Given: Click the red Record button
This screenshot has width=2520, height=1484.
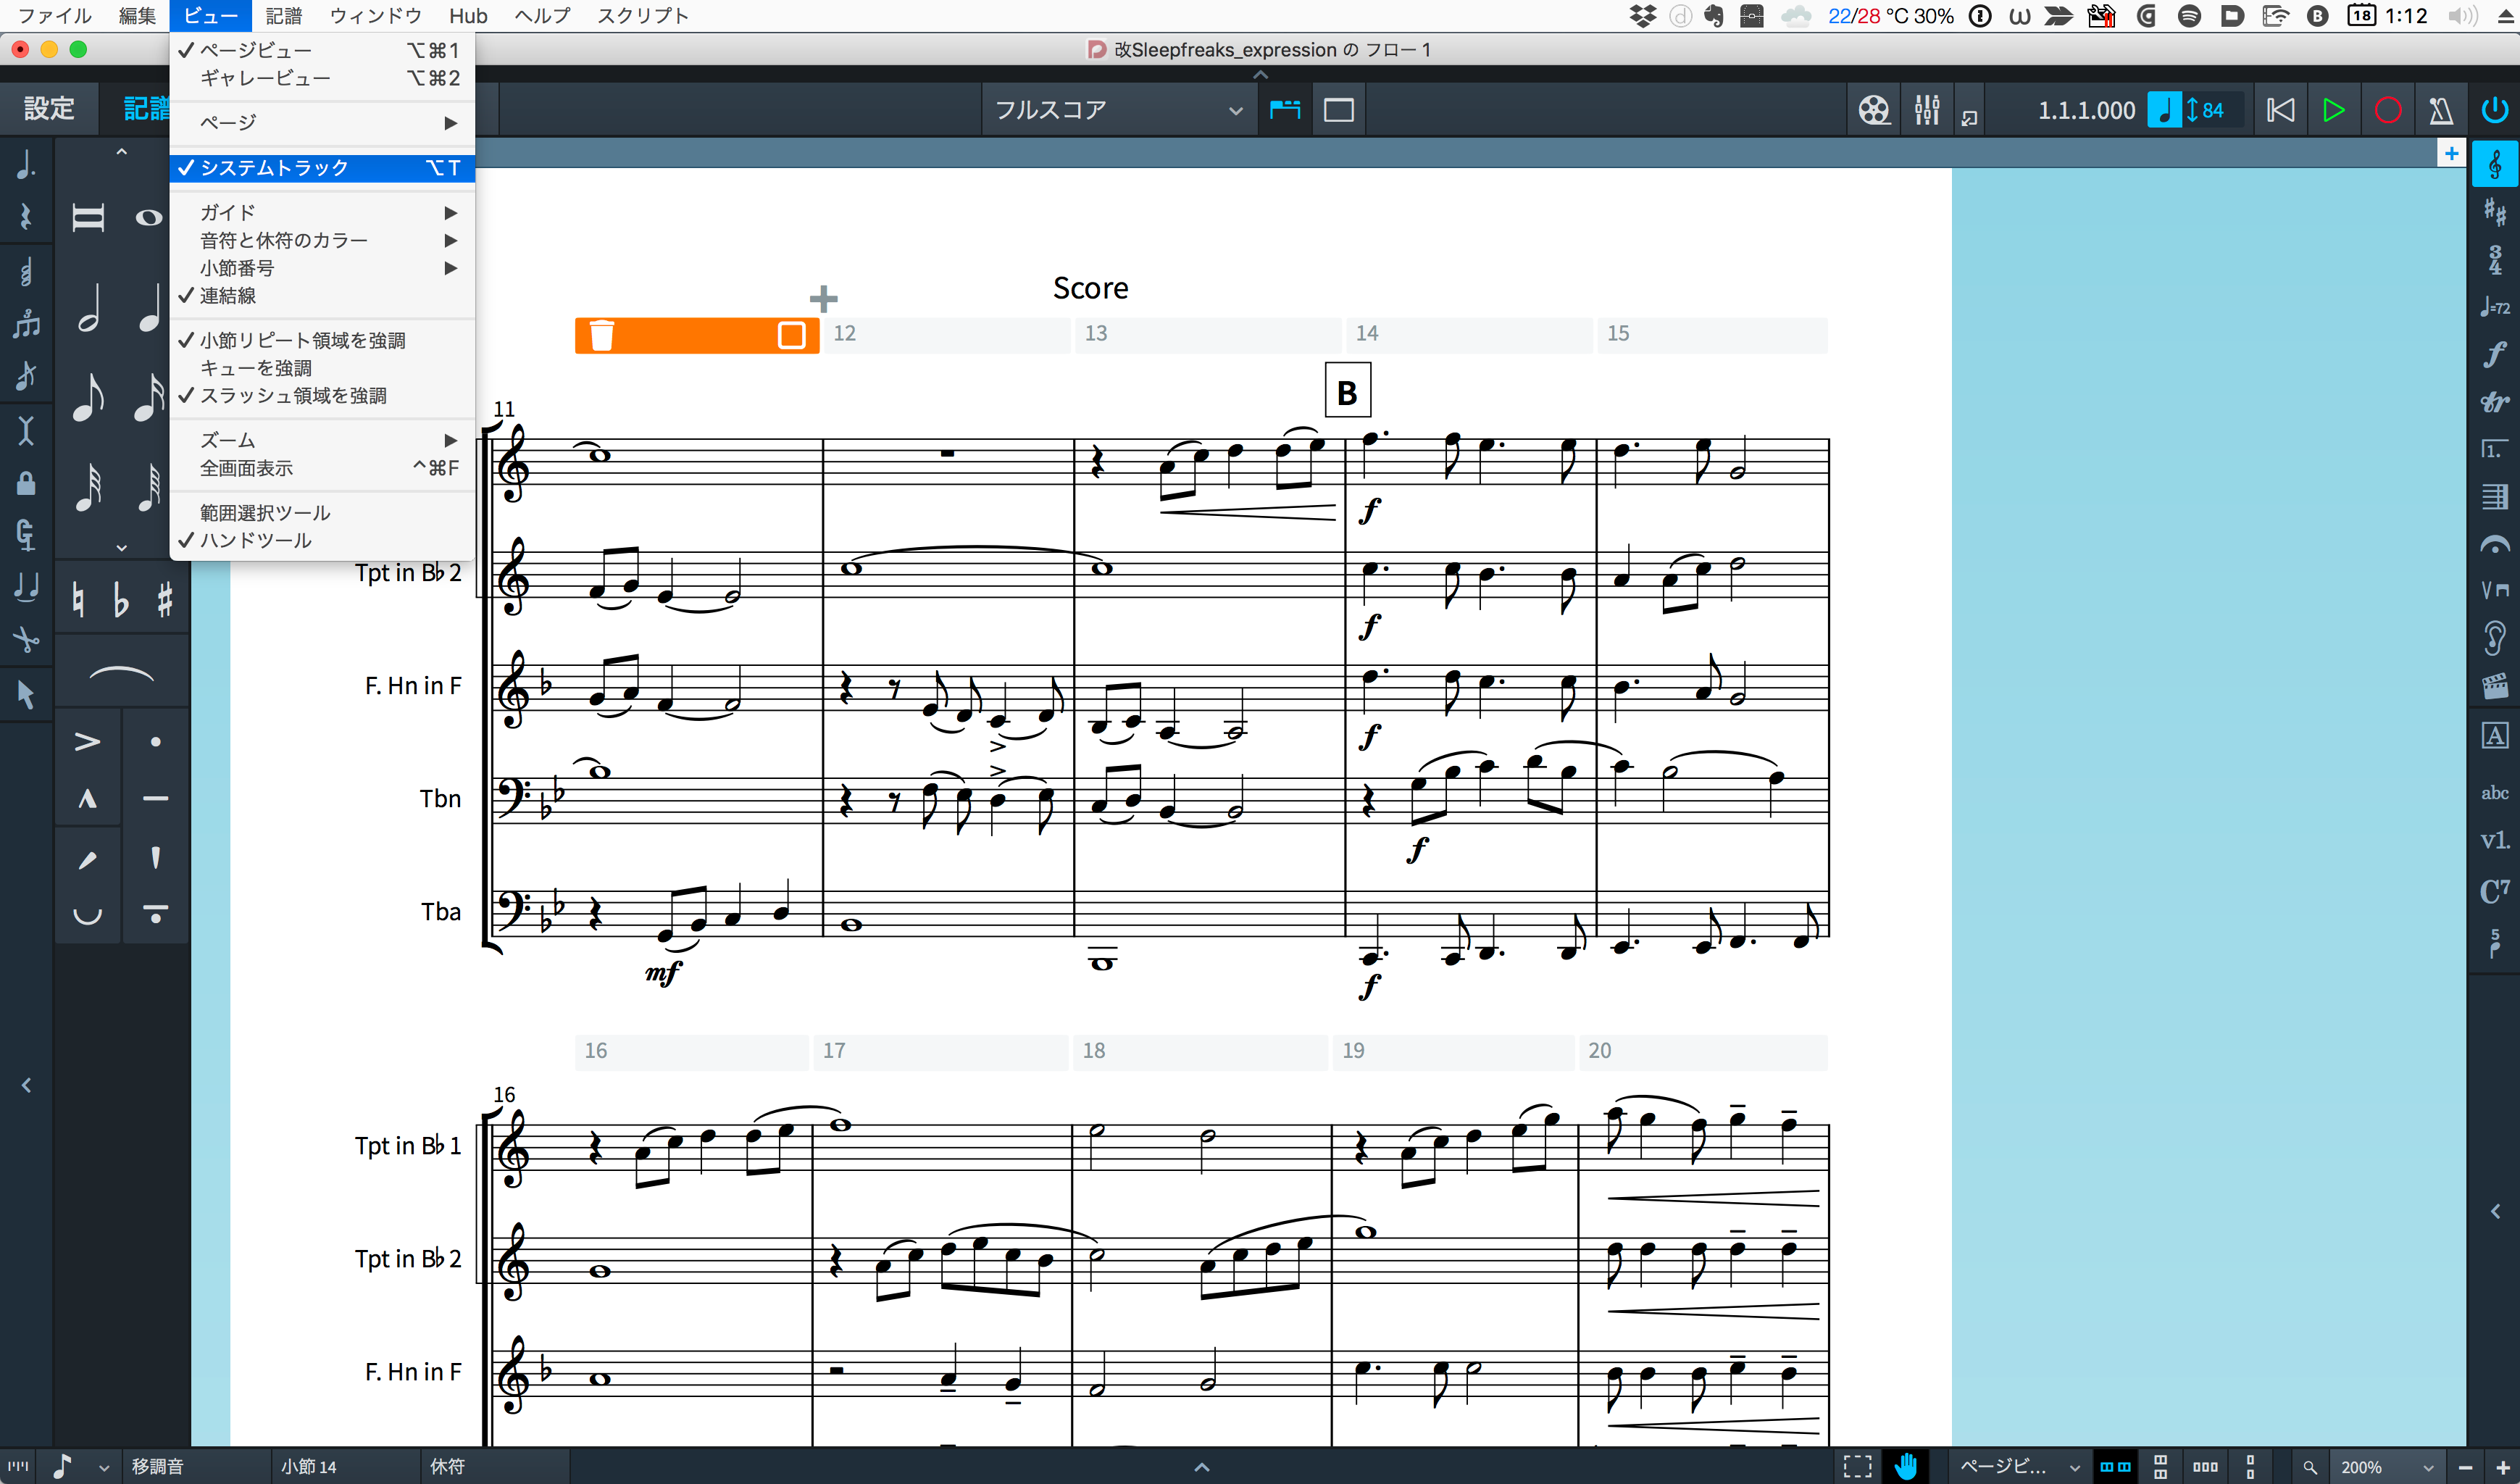Looking at the screenshot, I should click(x=2387, y=110).
